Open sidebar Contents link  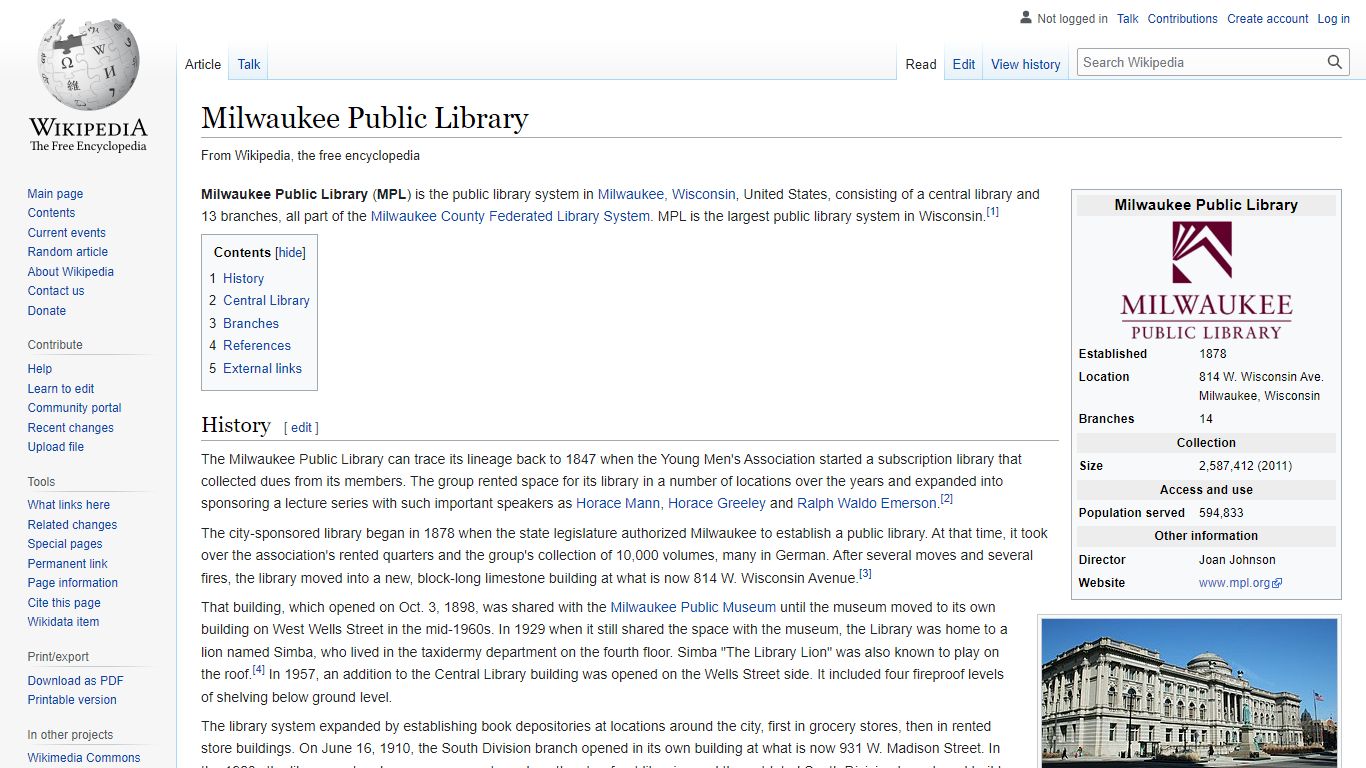point(51,213)
